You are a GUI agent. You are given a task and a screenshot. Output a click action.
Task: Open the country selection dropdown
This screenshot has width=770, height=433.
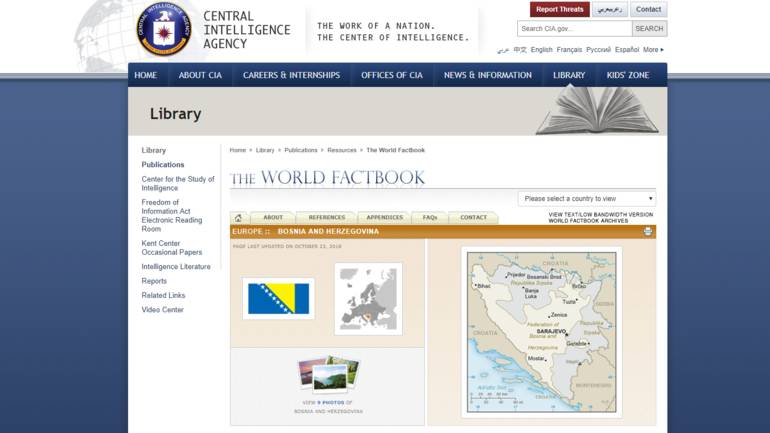click(x=586, y=199)
